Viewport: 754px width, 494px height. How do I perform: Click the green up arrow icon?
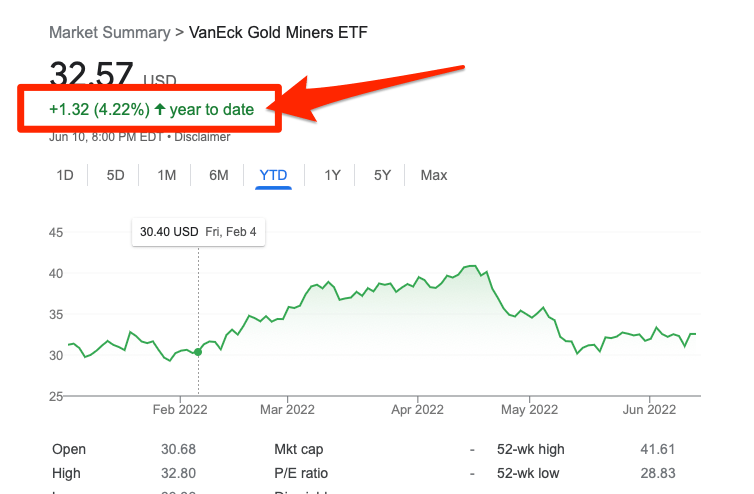pos(159,110)
